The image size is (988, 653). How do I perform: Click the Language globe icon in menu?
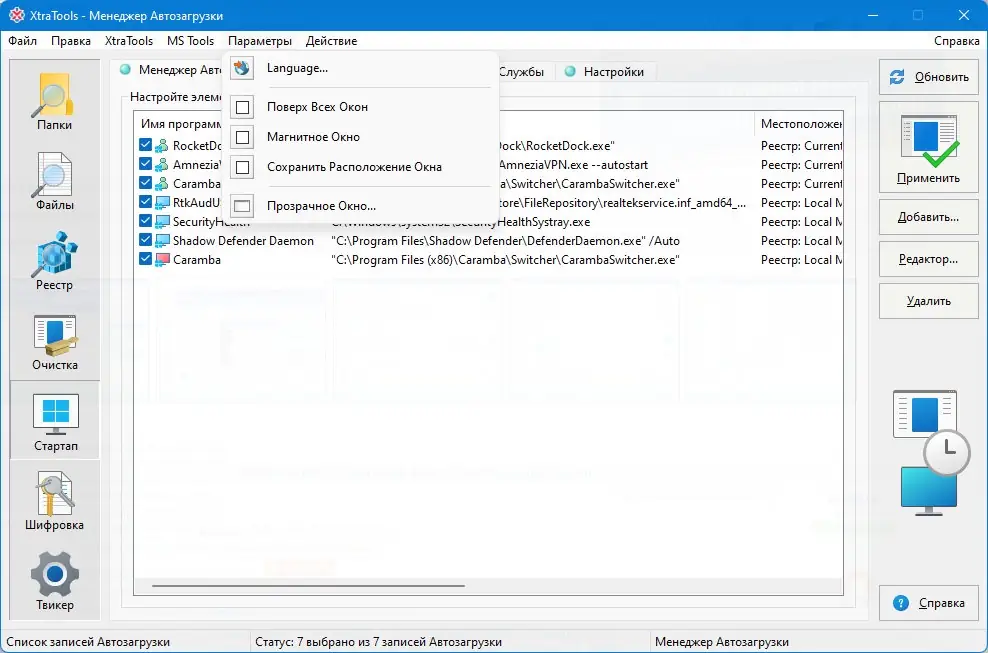pyautogui.click(x=242, y=68)
